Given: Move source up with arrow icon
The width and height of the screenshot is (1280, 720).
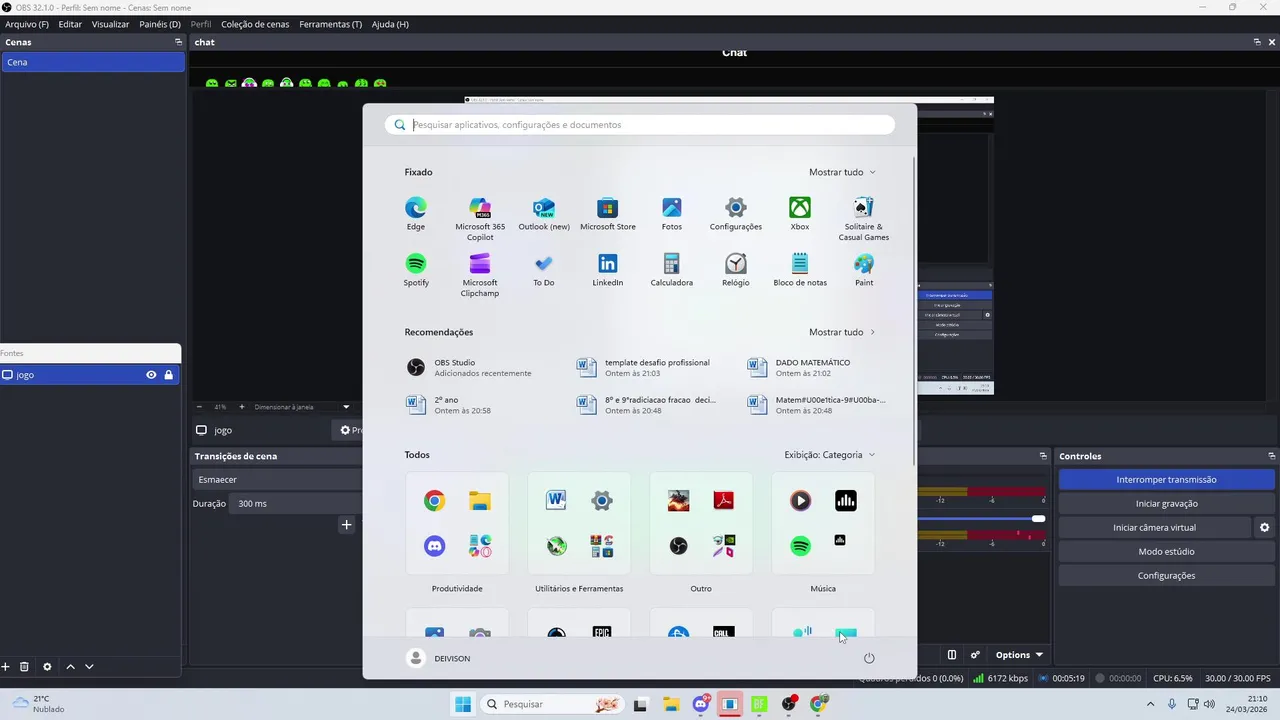Looking at the screenshot, I should click(70, 666).
